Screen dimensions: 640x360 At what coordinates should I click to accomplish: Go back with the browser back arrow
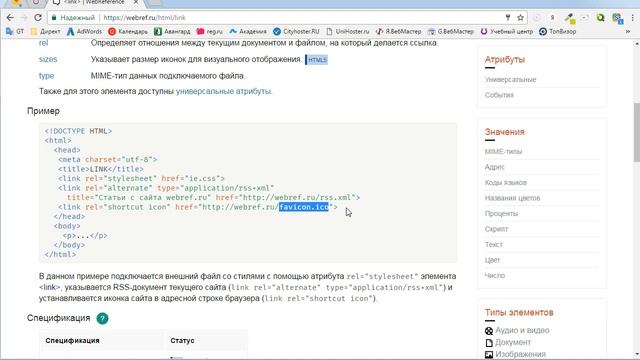(10, 18)
